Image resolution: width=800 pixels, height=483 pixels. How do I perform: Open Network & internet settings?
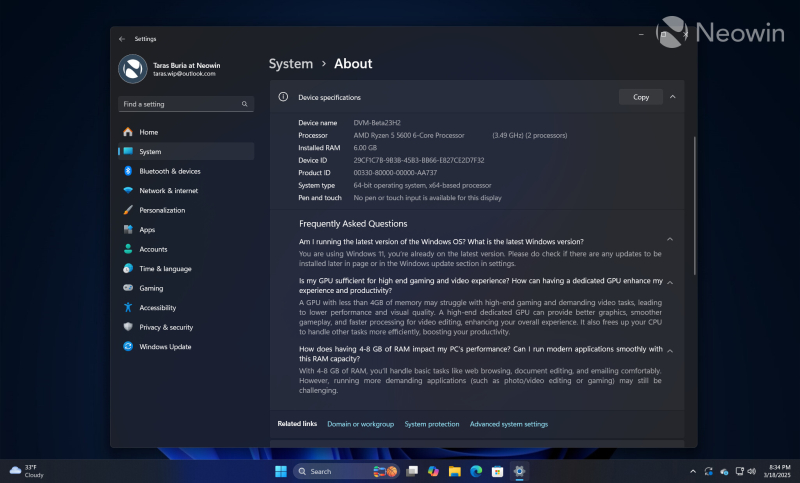point(168,190)
